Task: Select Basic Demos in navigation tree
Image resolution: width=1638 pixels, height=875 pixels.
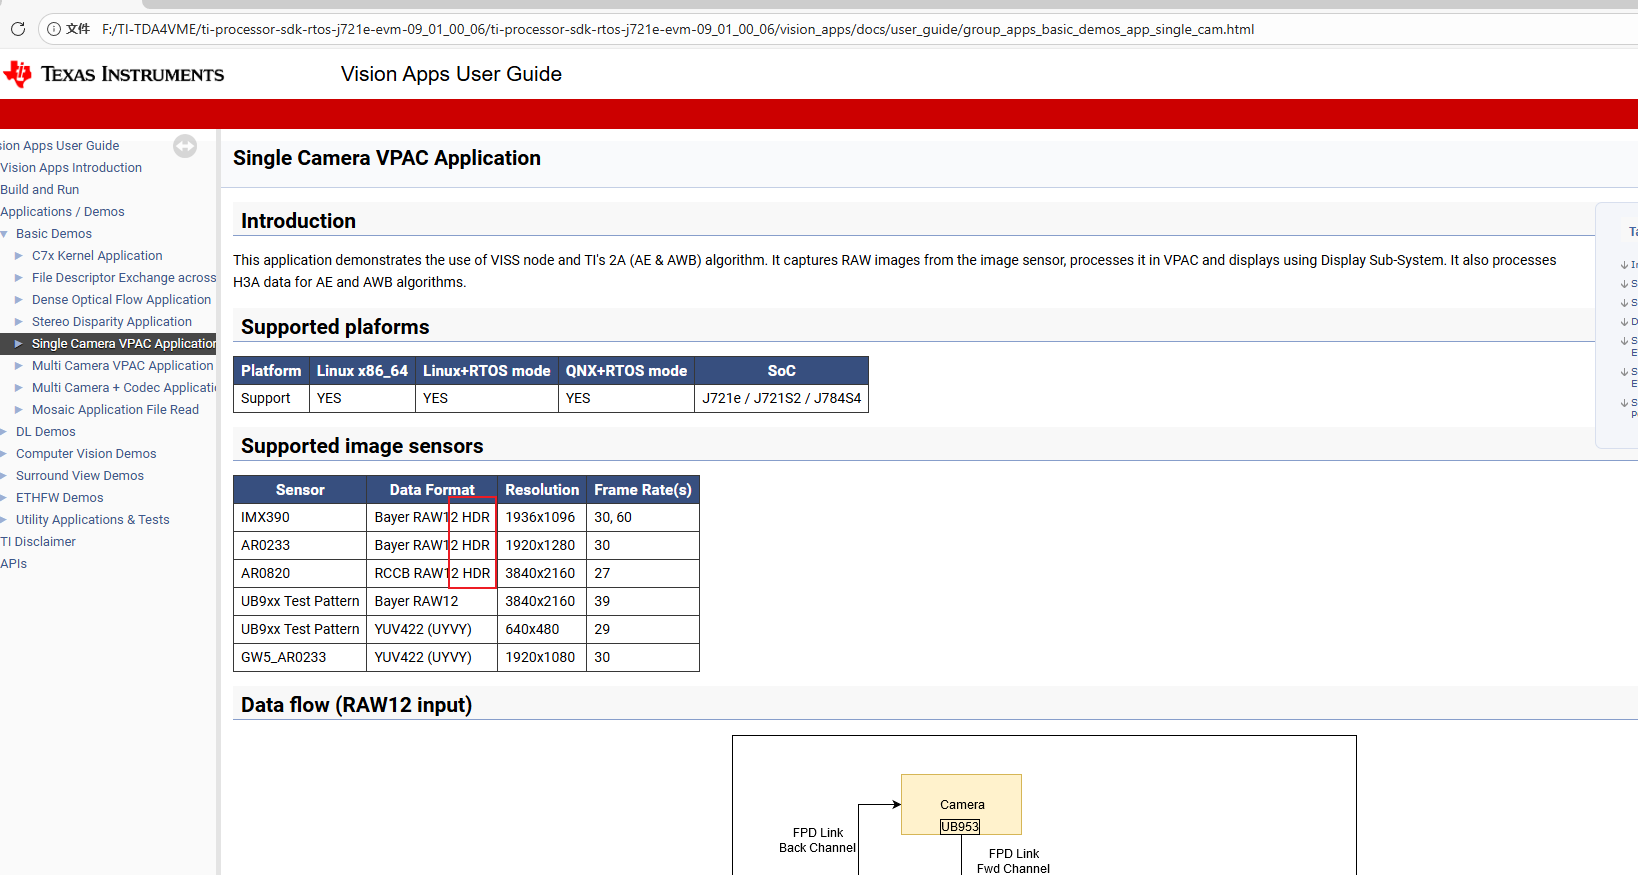Action: [54, 234]
